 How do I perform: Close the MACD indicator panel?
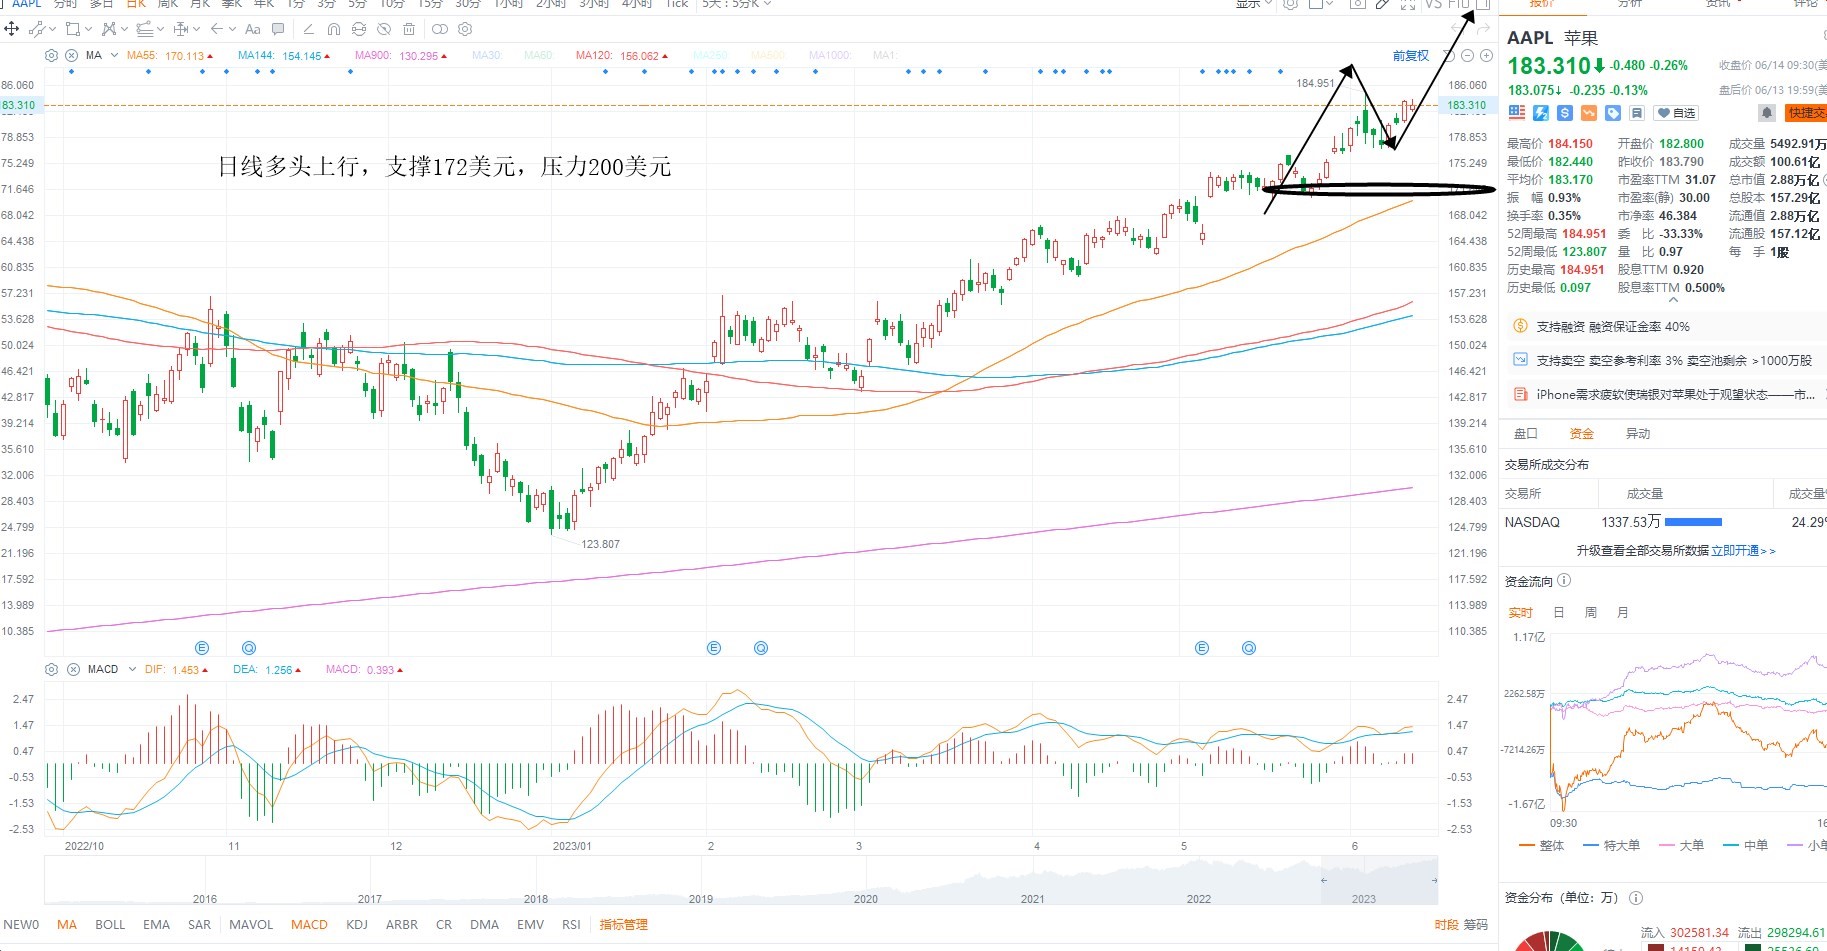pos(73,669)
